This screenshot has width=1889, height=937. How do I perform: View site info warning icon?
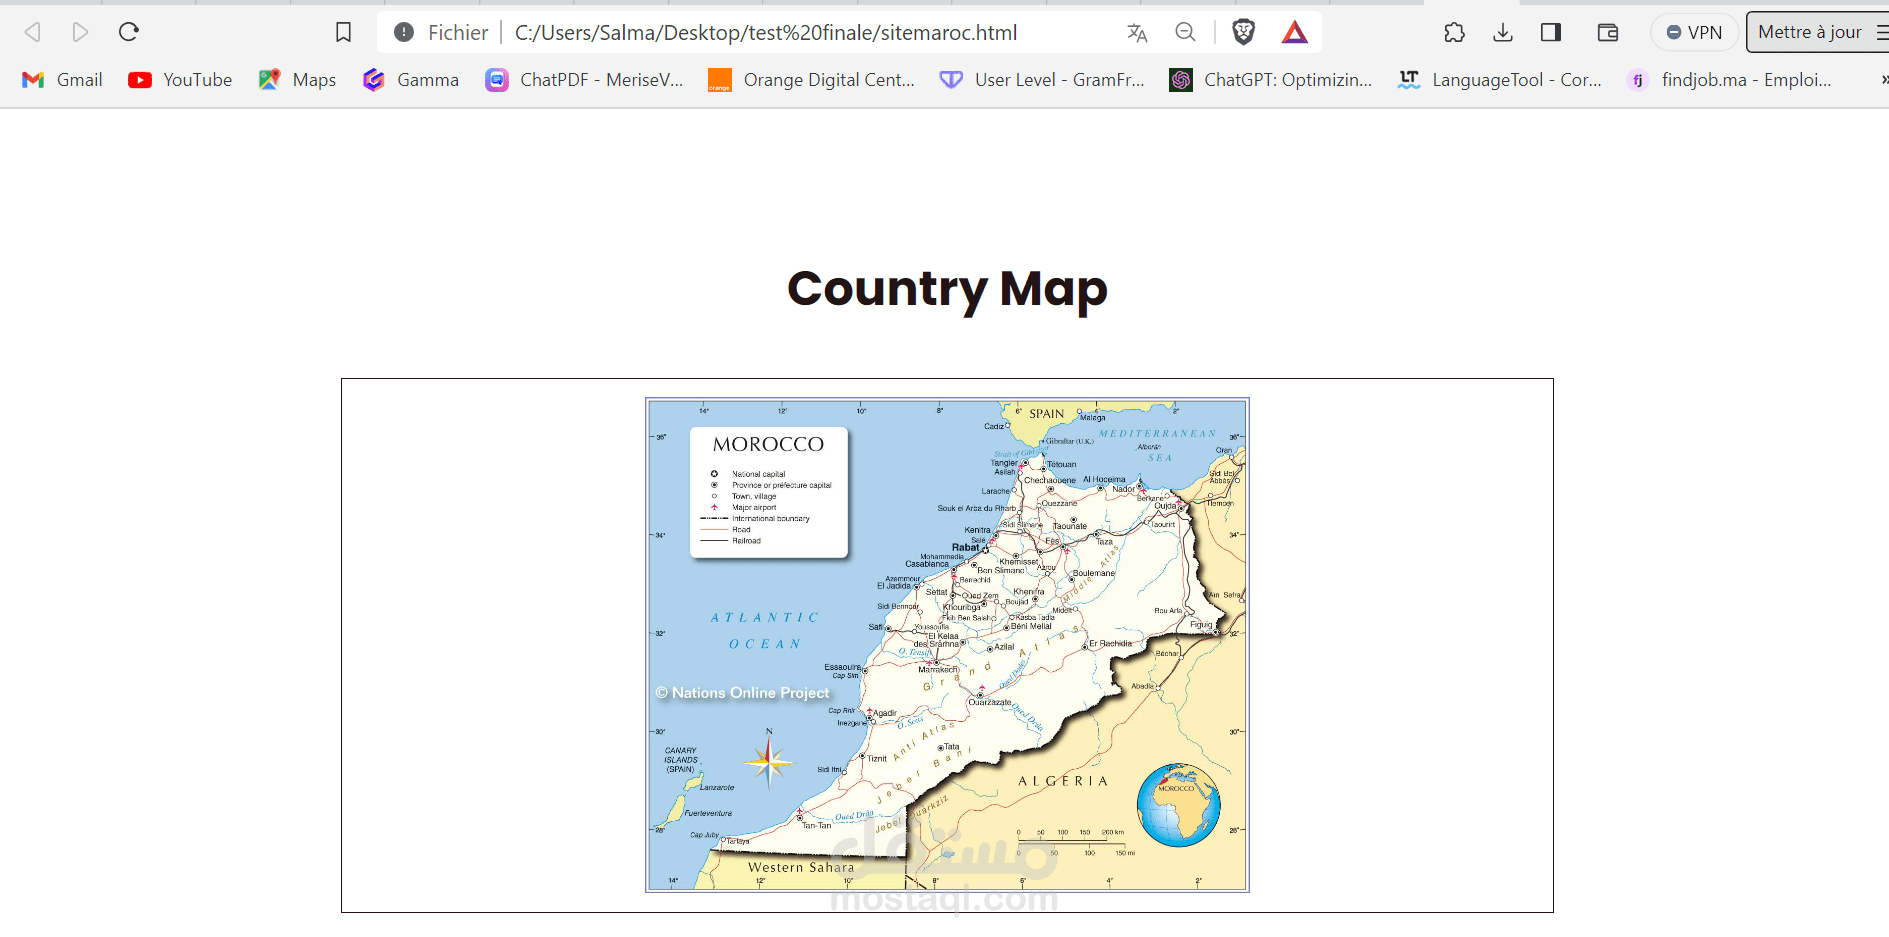coord(404,32)
